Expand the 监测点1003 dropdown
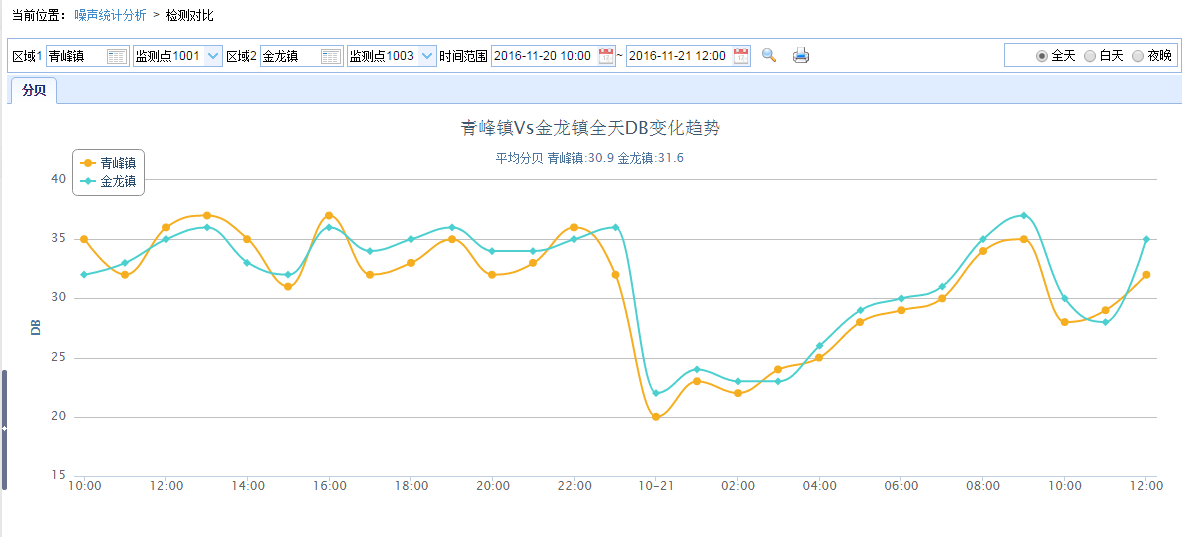Viewport: 1182px width, 537px height. point(427,56)
